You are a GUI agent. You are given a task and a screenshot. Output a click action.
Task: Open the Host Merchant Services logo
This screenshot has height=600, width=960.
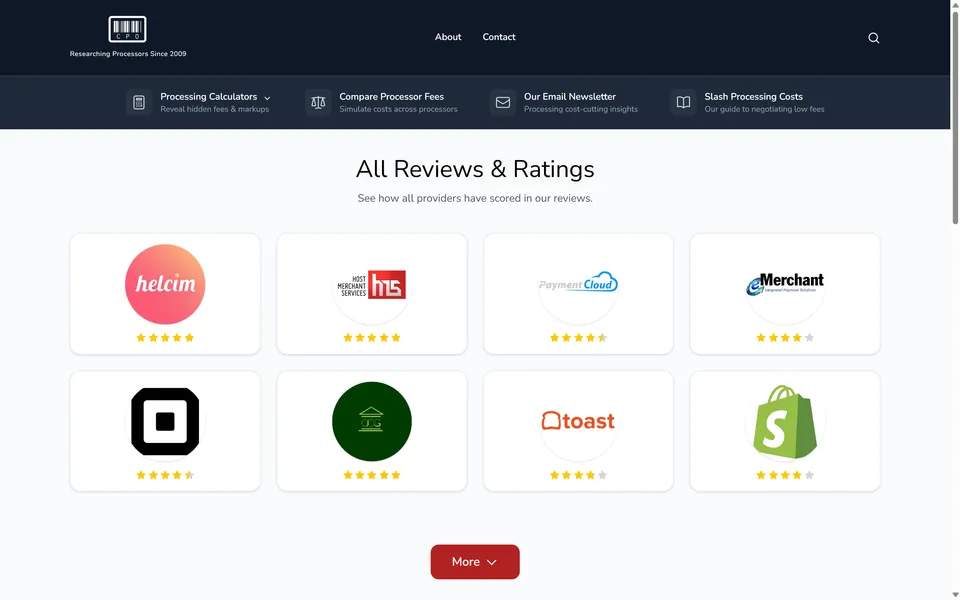coord(372,284)
